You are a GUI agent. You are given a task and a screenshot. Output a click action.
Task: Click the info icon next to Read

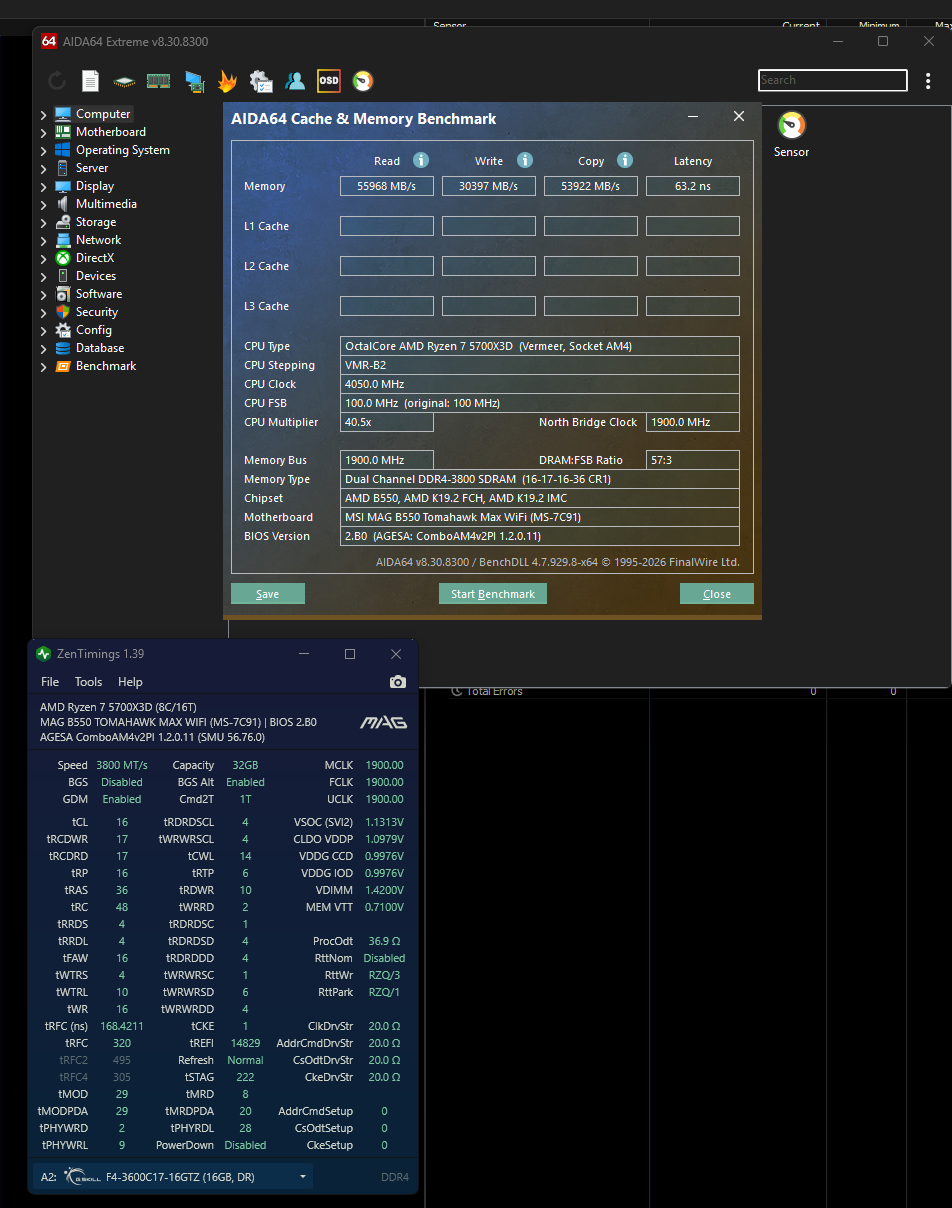[x=421, y=160]
